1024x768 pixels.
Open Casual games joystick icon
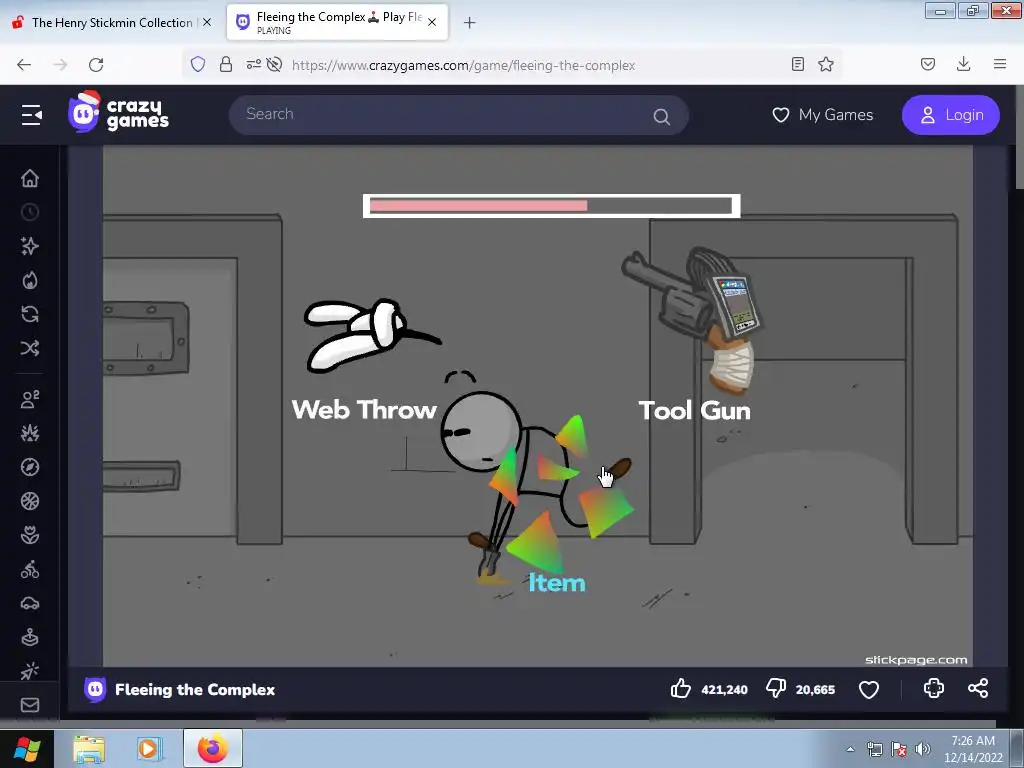[30, 637]
